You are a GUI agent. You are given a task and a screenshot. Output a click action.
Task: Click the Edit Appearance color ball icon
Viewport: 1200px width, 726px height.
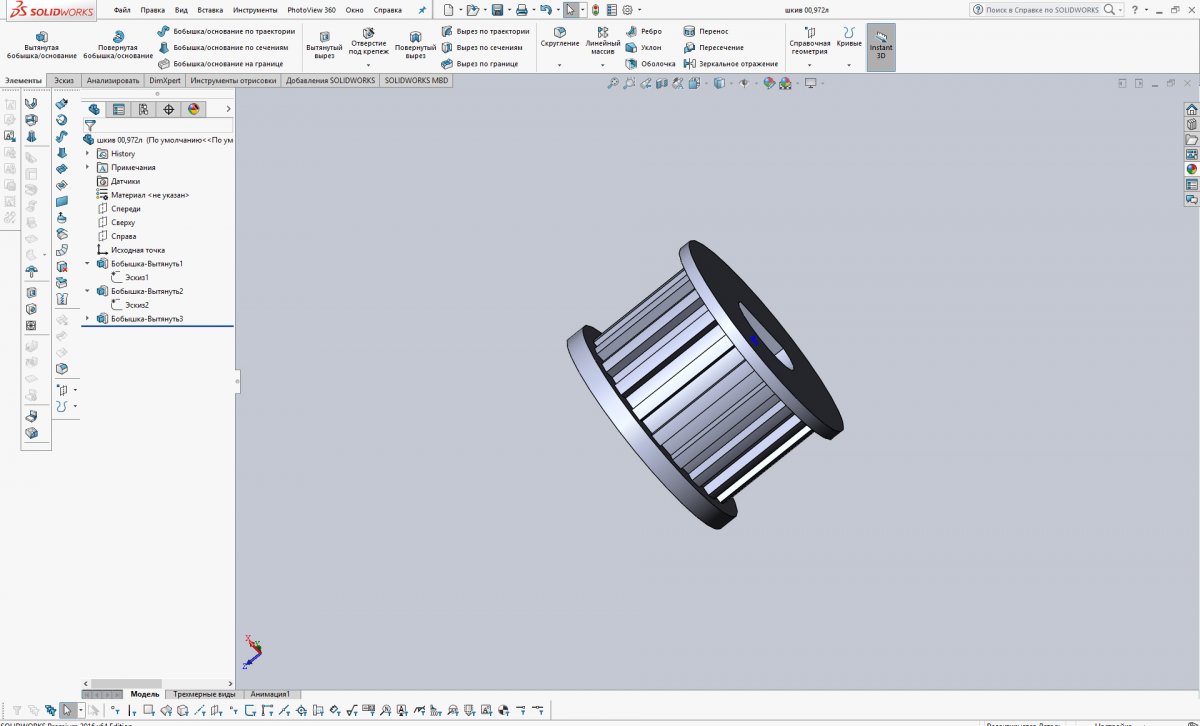pos(769,84)
